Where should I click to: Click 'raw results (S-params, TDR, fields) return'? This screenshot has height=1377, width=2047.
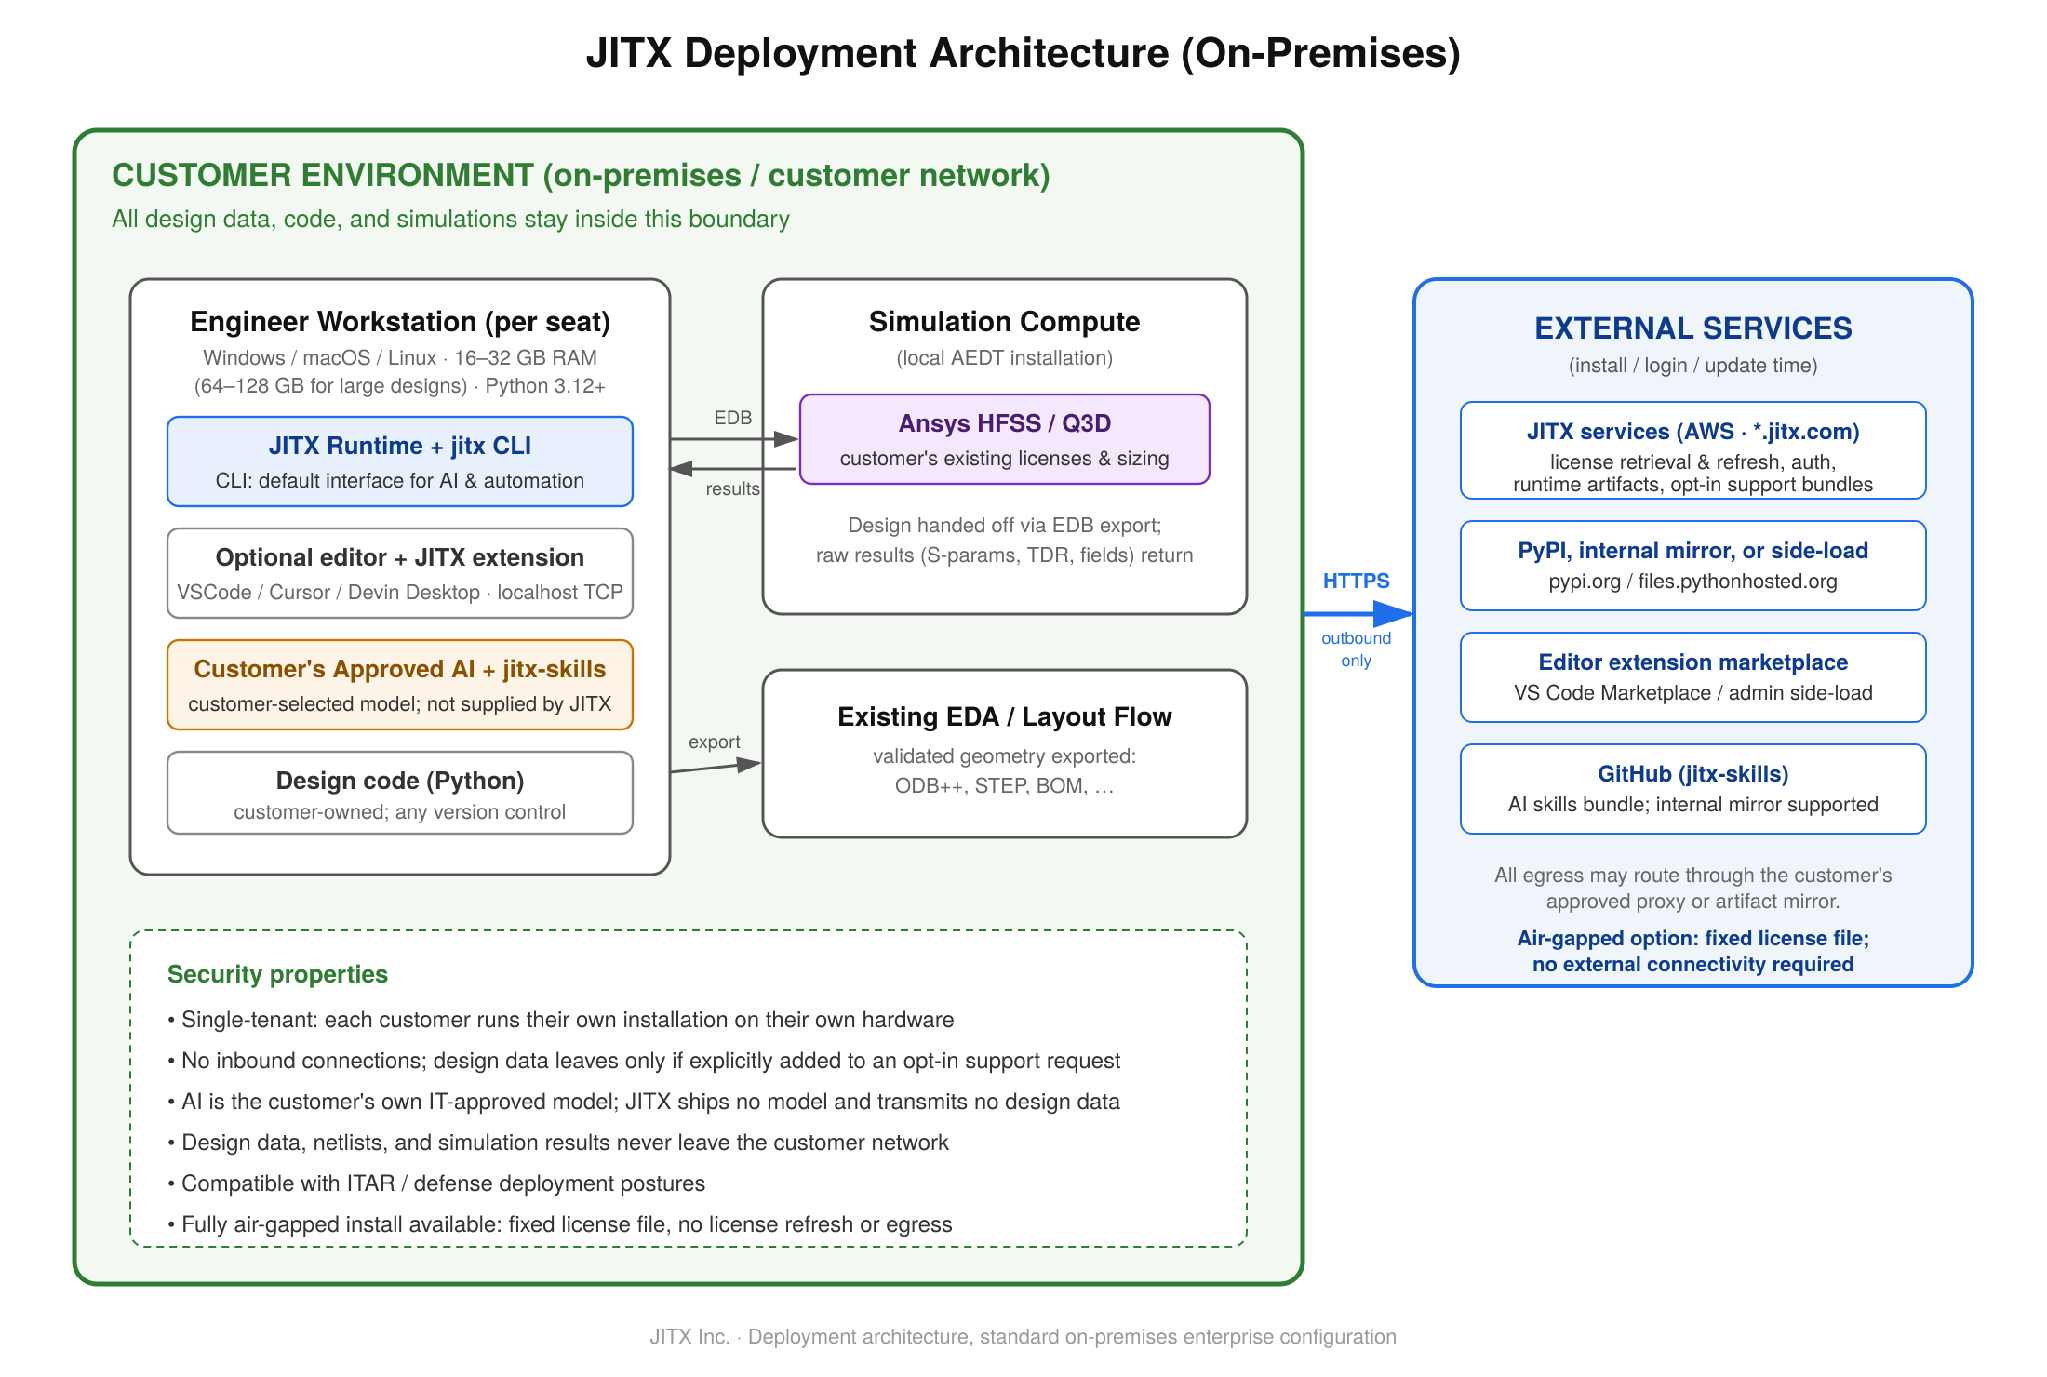(x=1004, y=555)
